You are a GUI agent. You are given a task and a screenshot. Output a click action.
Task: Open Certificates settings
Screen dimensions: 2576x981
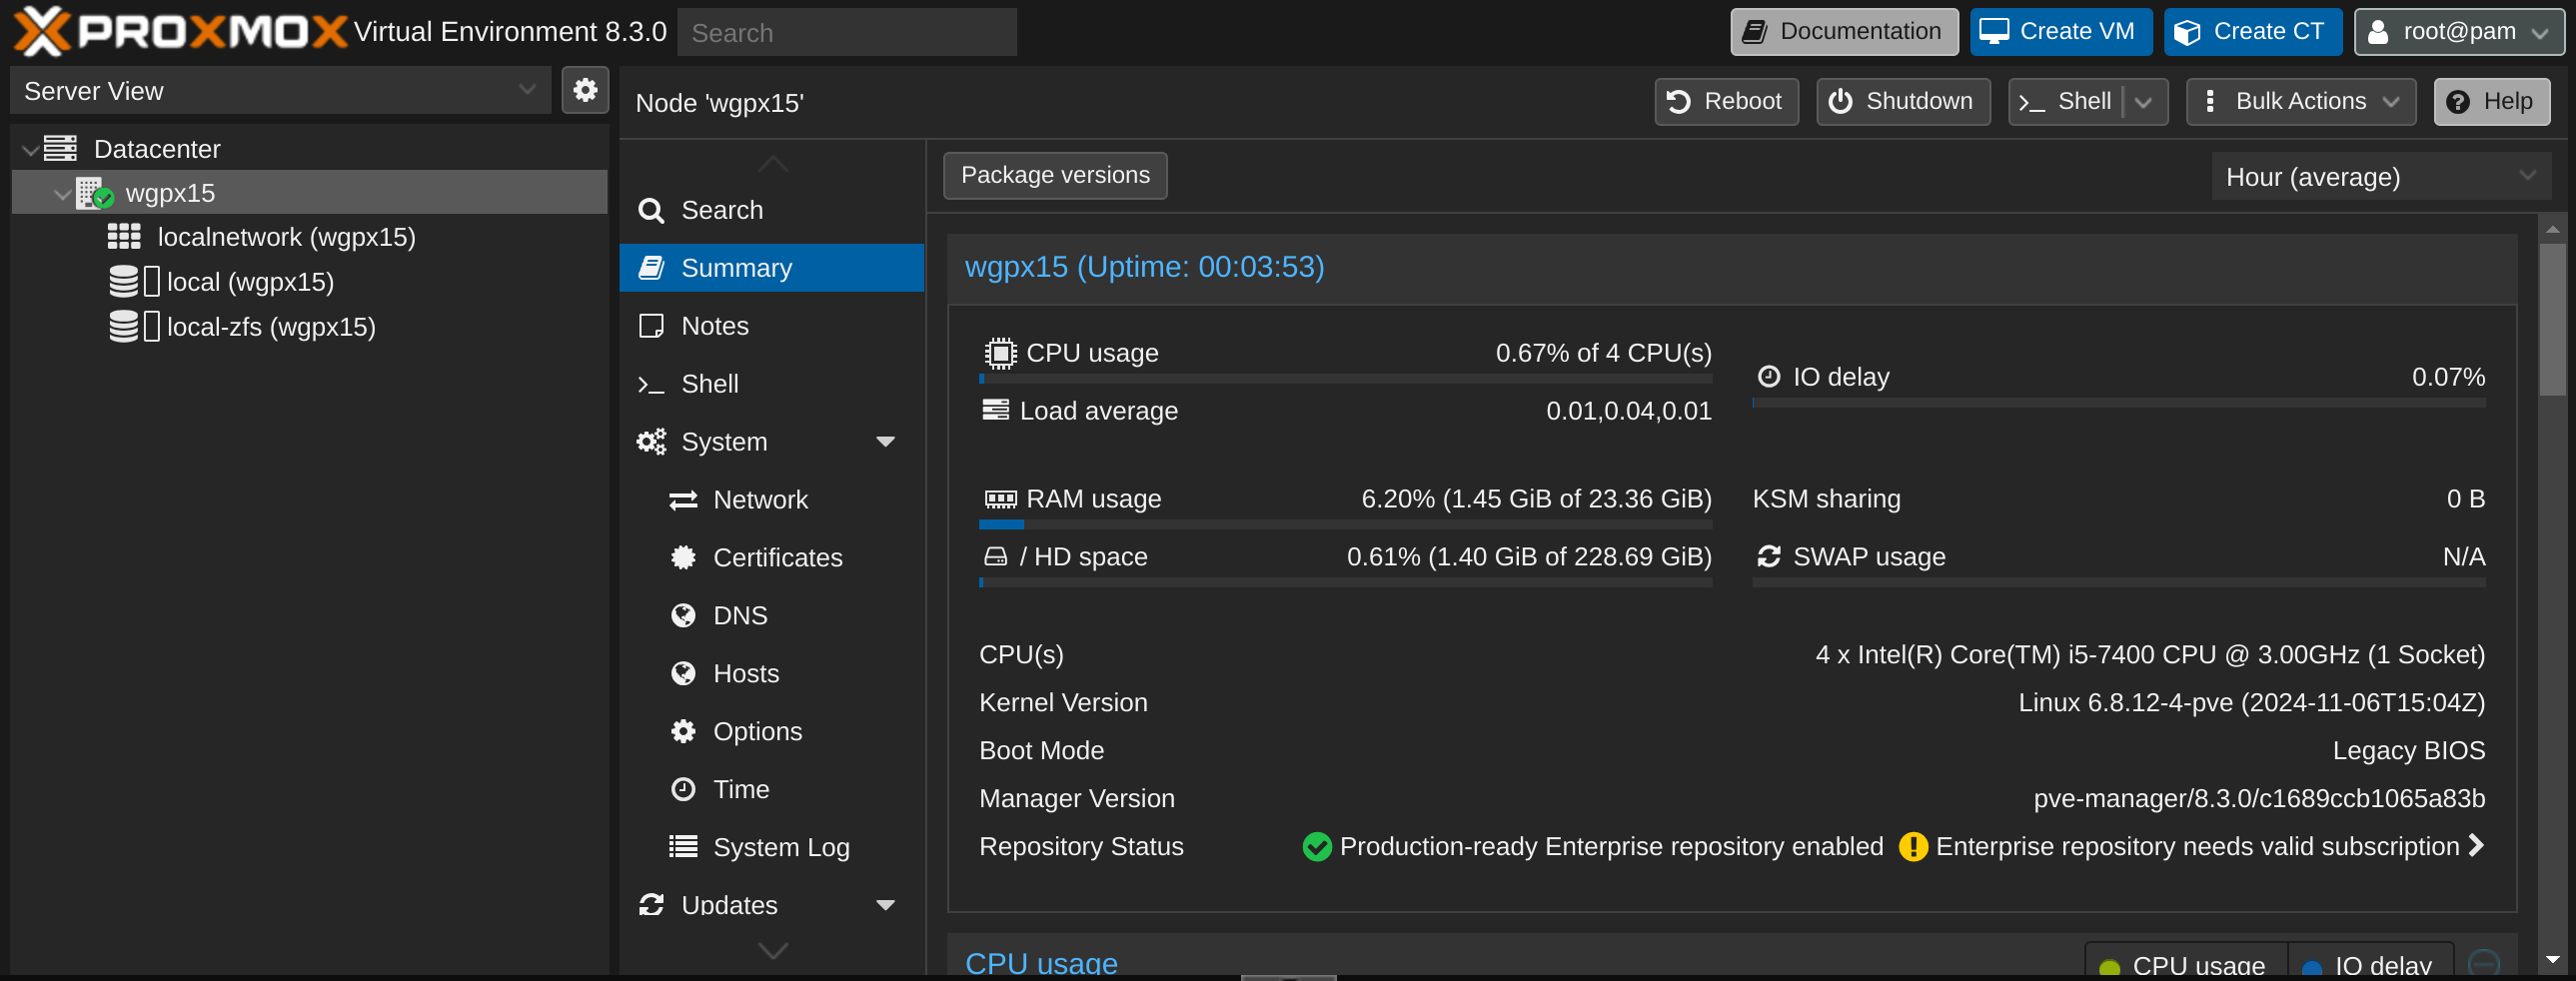[x=771, y=558]
